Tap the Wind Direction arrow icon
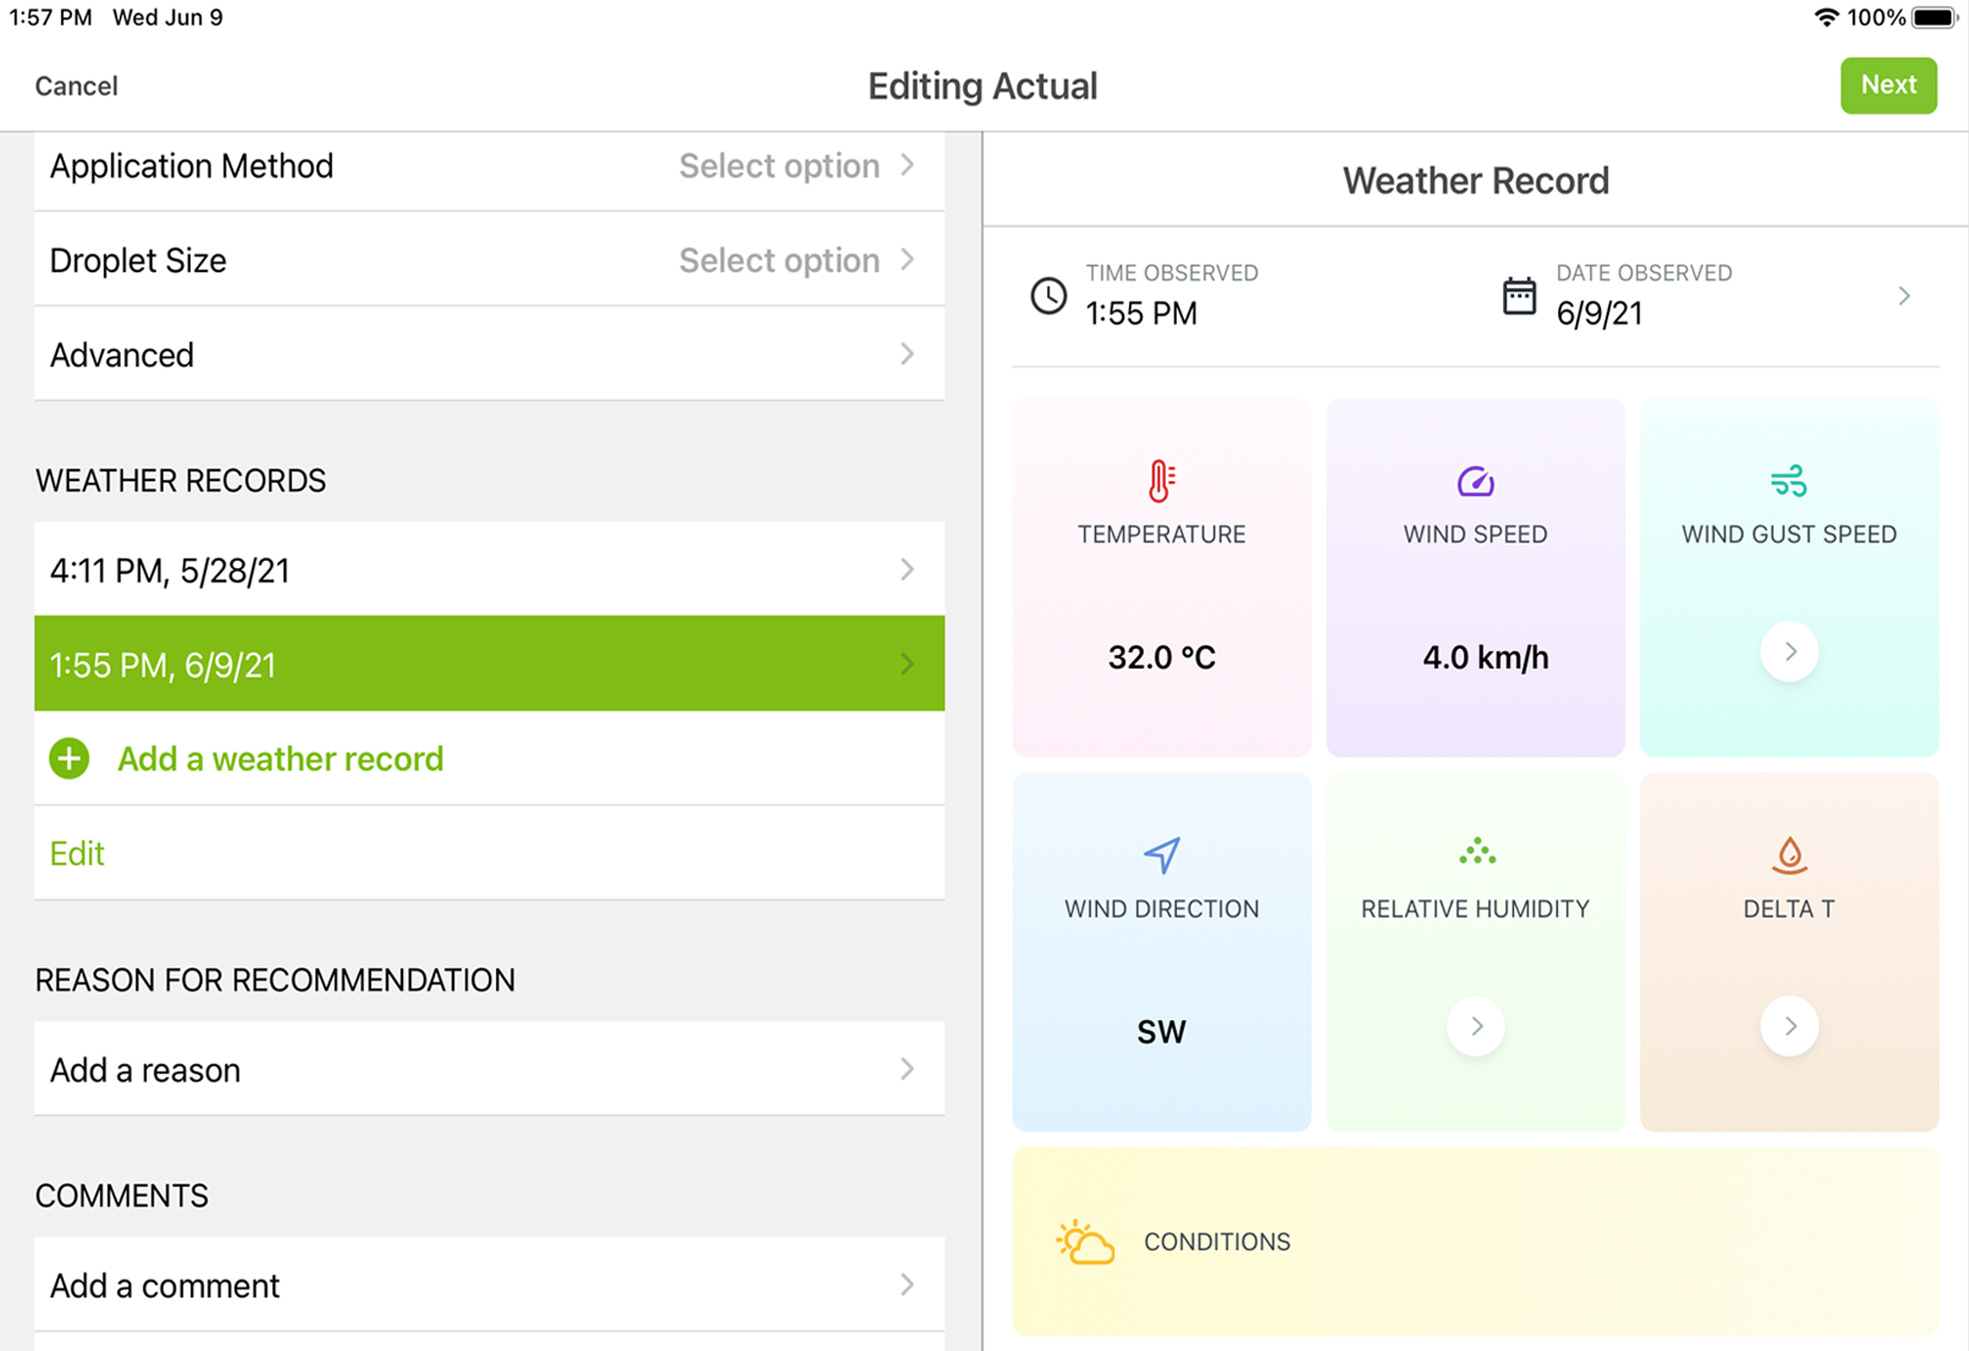The width and height of the screenshot is (1969, 1351). (1161, 855)
